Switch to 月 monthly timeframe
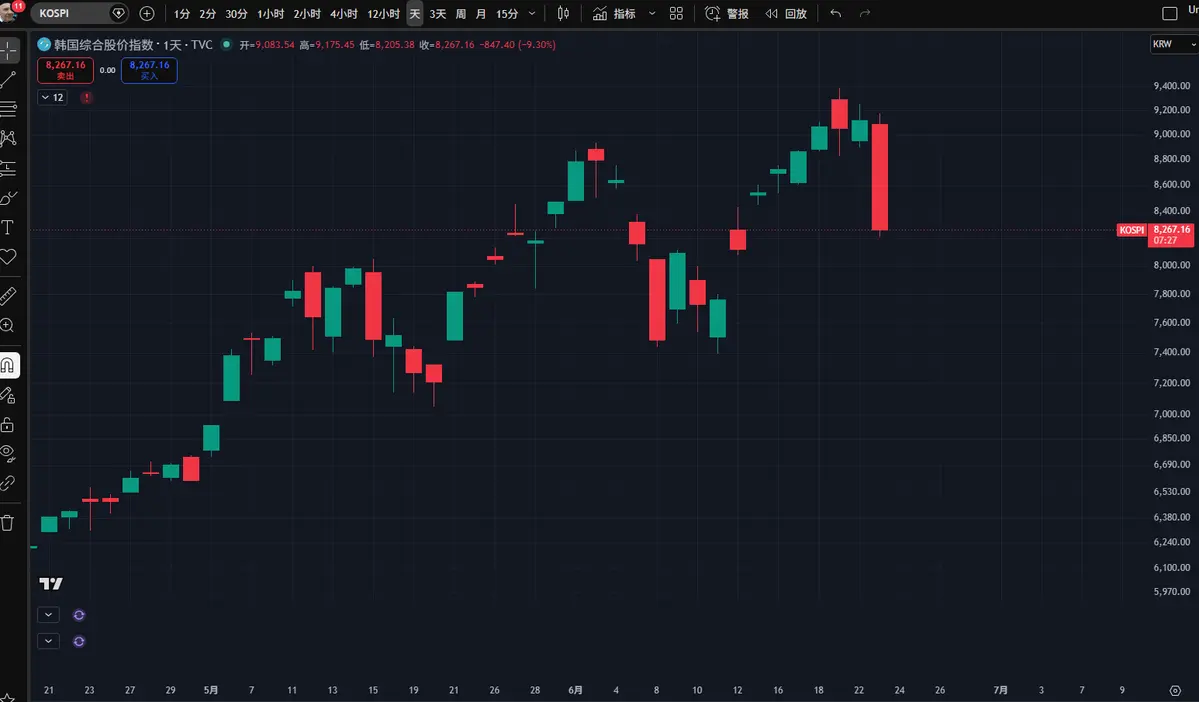Viewport: 1199px width, 702px height. pyautogui.click(x=481, y=14)
